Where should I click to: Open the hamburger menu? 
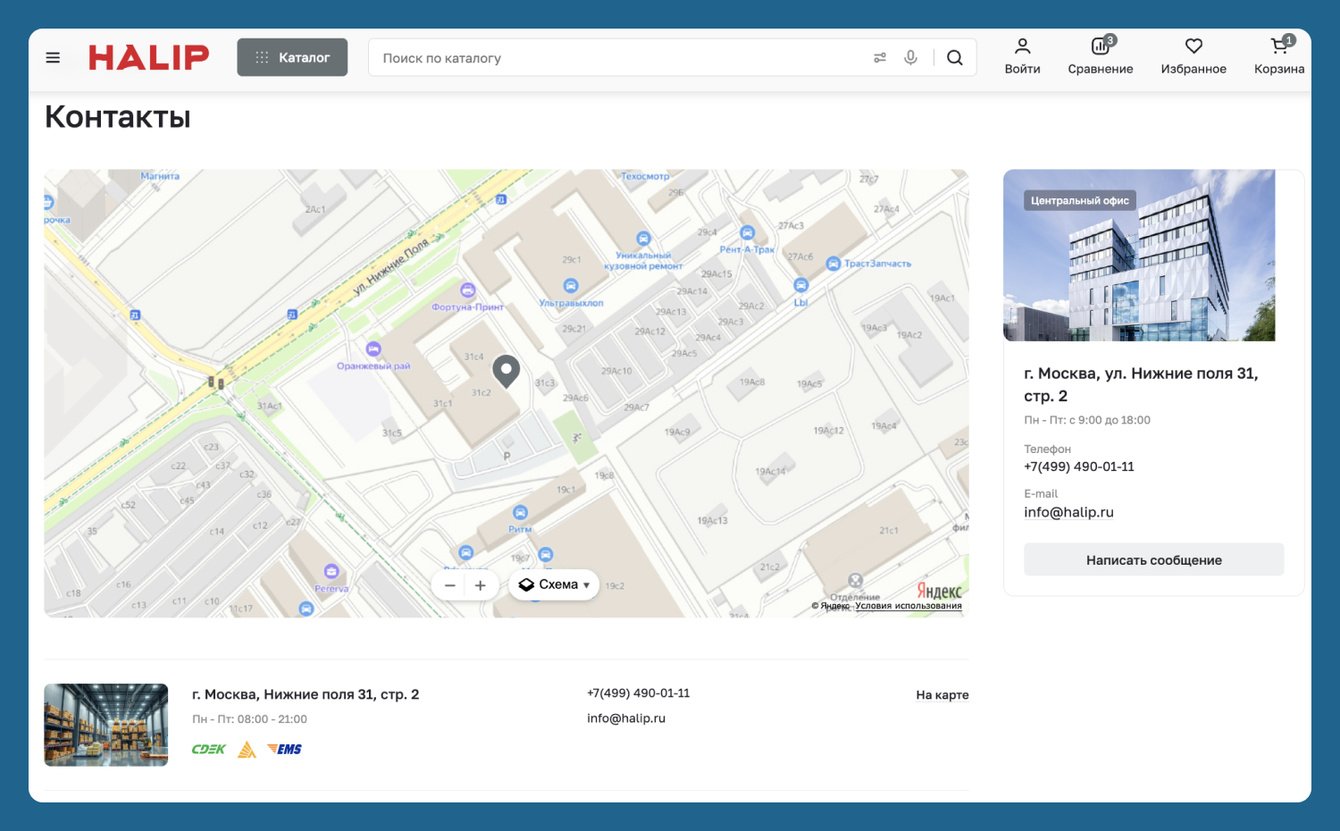tap(53, 58)
